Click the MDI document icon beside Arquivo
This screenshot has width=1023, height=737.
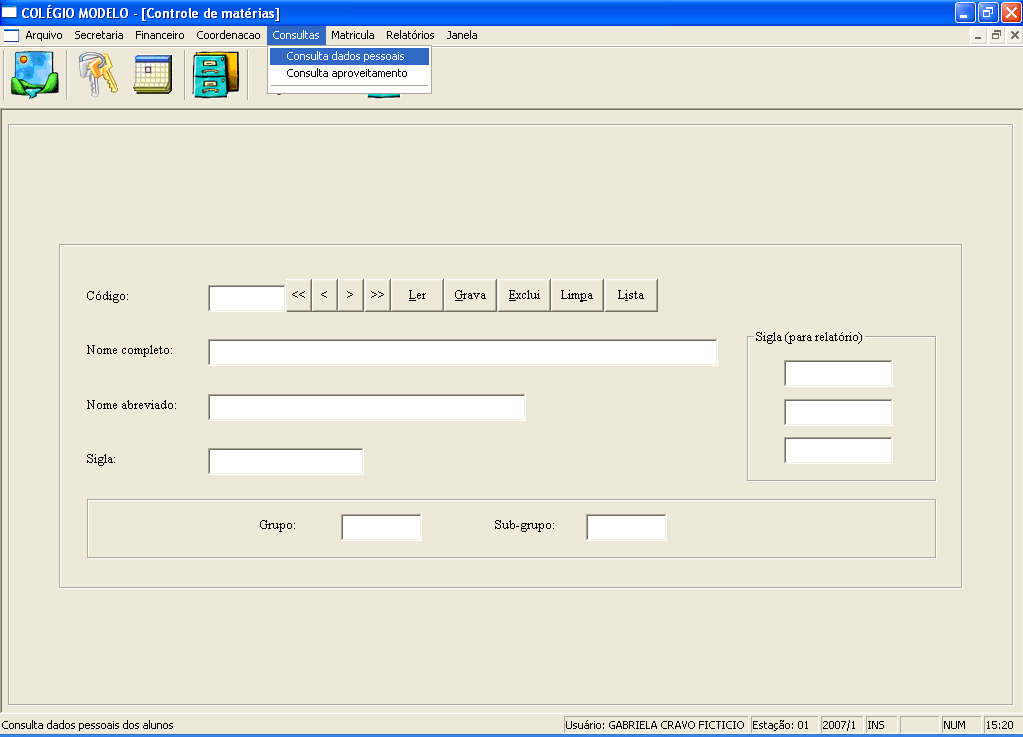(11, 35)
